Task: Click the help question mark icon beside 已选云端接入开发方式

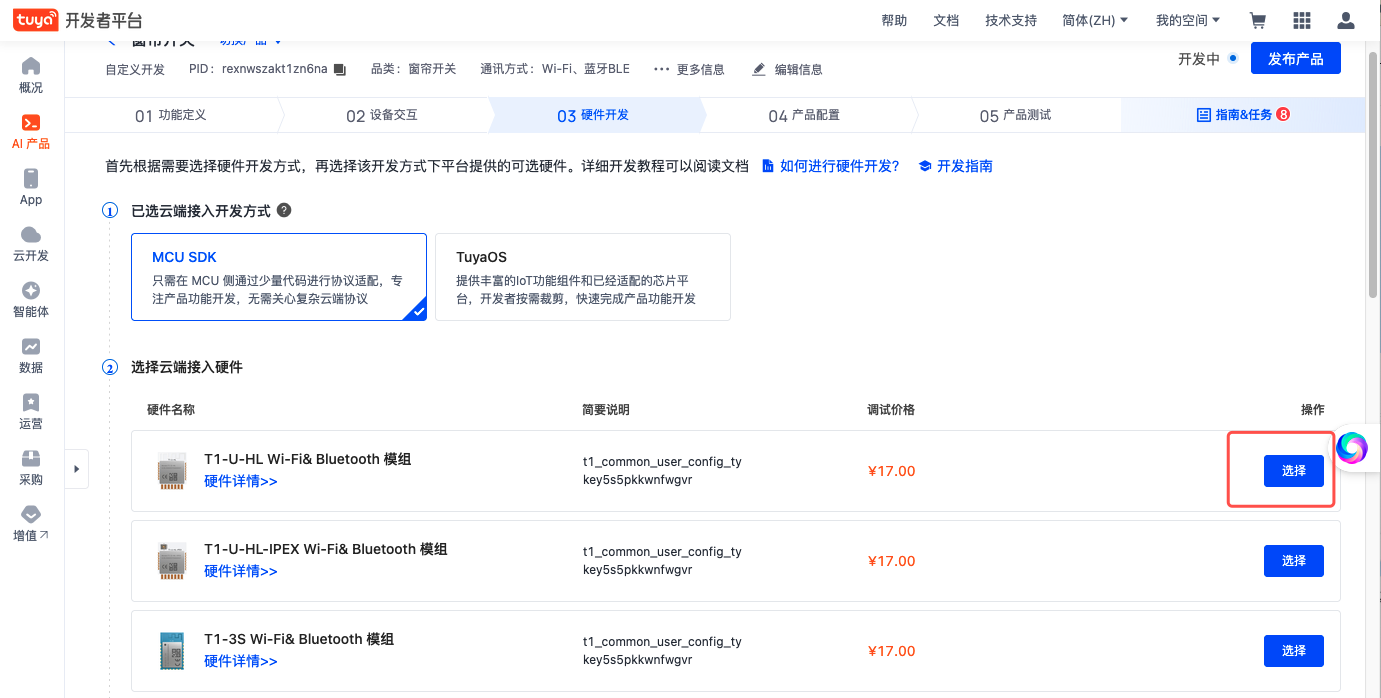Action: pos(284,210)
